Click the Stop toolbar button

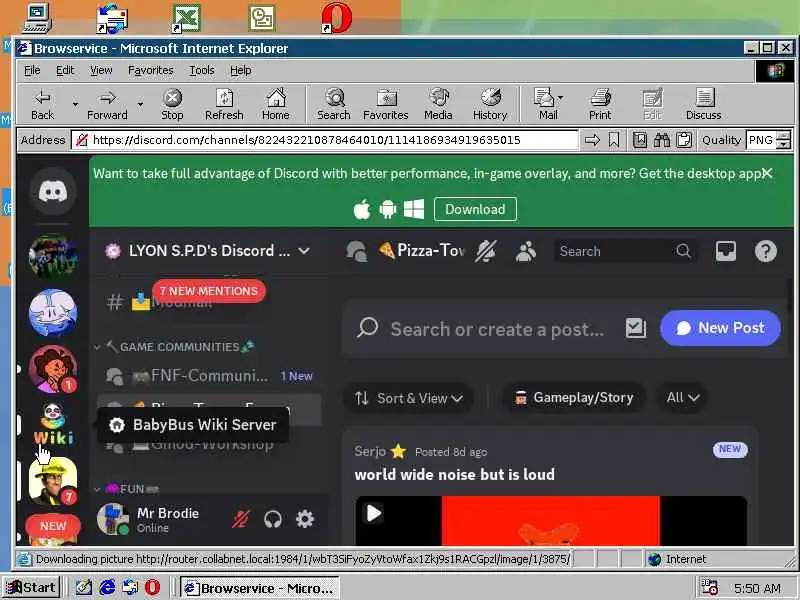tap(172, 105)
